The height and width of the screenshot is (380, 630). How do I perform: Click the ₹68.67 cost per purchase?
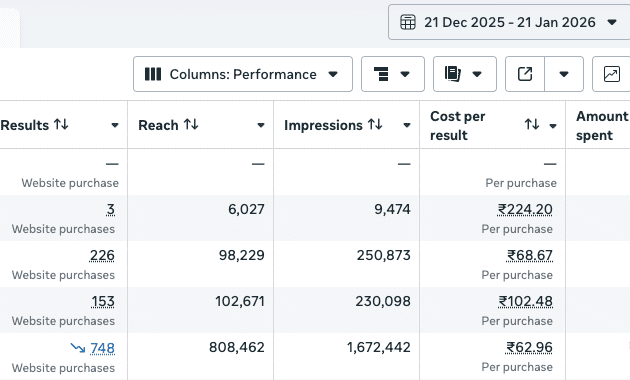click(x=530, y=255)
